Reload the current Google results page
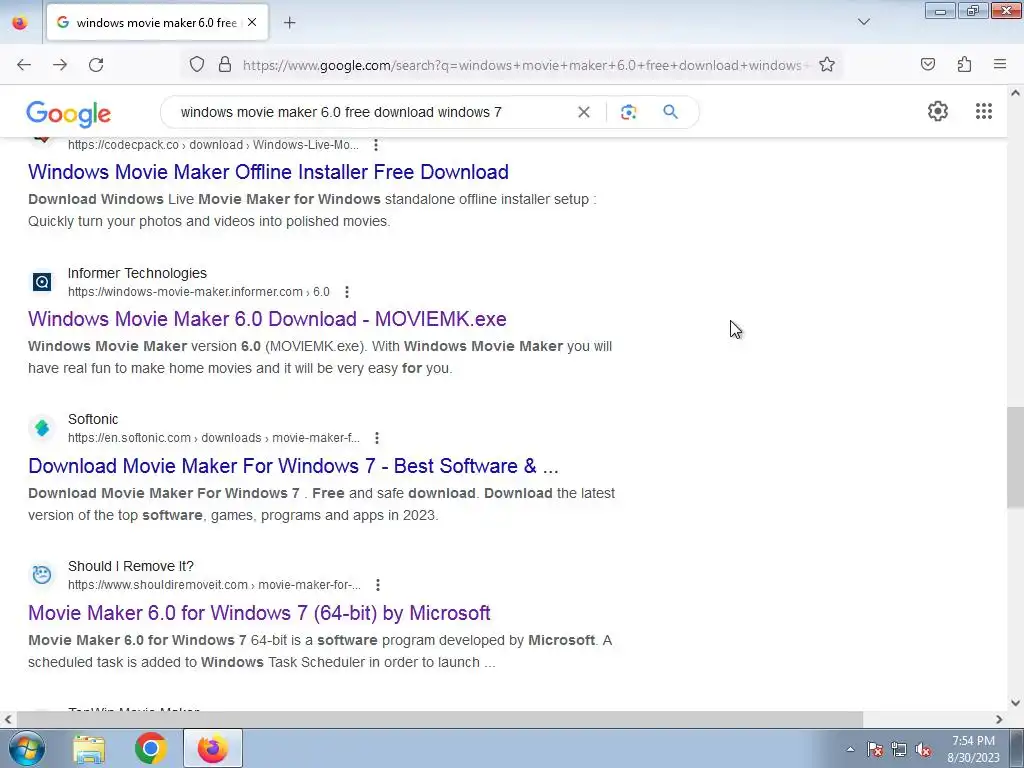This screenshot has width=1024, height=768. pos(96,65)
